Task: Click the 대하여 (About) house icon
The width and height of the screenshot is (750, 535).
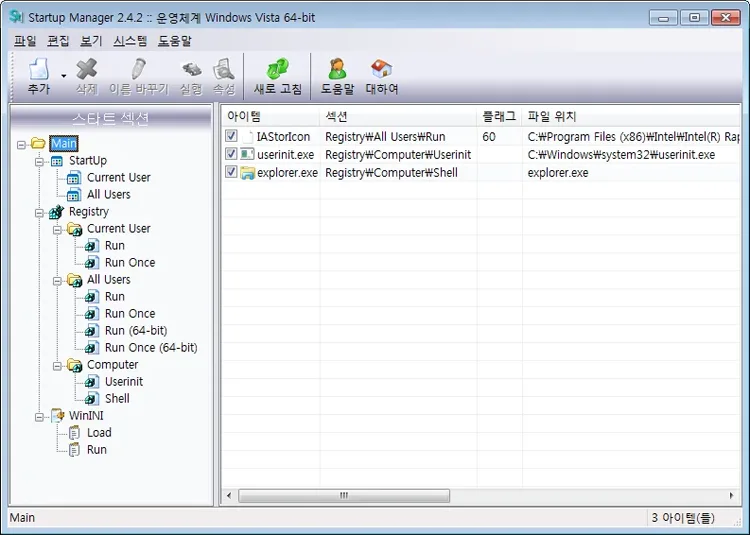Action: point(382,70)
